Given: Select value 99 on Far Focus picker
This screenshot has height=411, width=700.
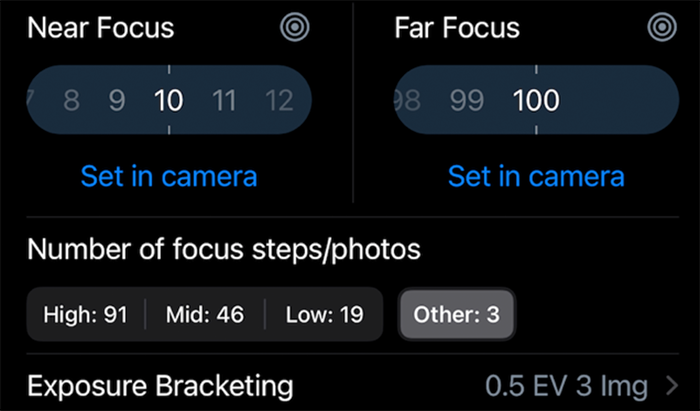Looking at the screenshot, I should click(467, 100).
